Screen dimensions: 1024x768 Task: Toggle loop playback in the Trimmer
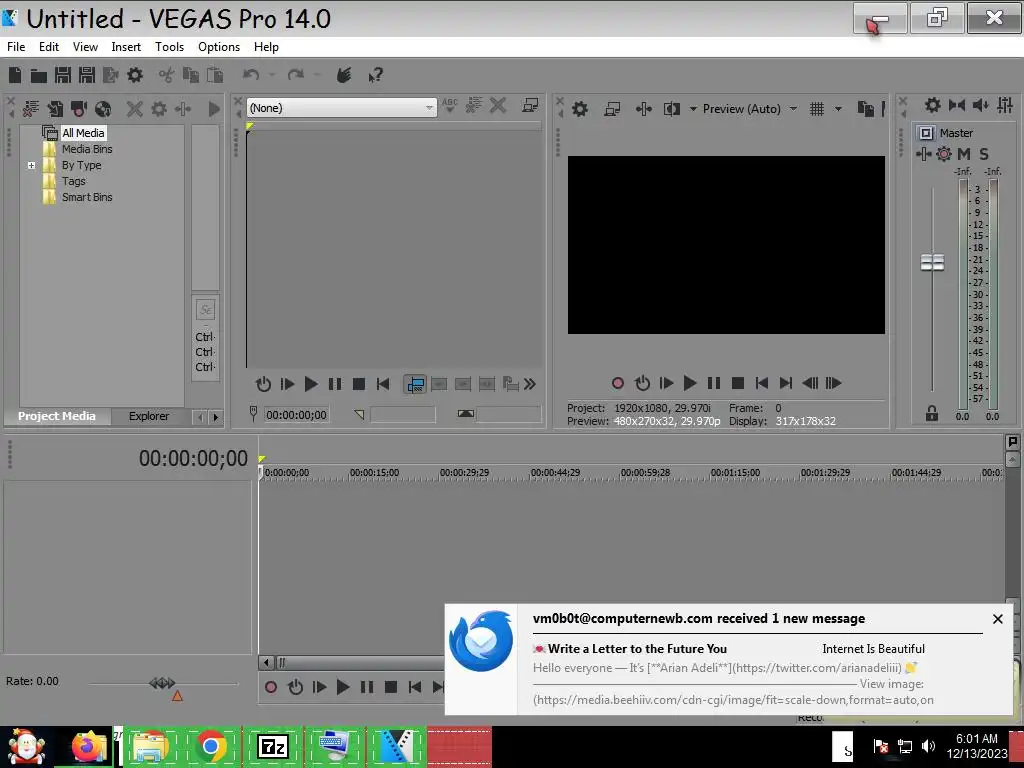coord(263,384)
